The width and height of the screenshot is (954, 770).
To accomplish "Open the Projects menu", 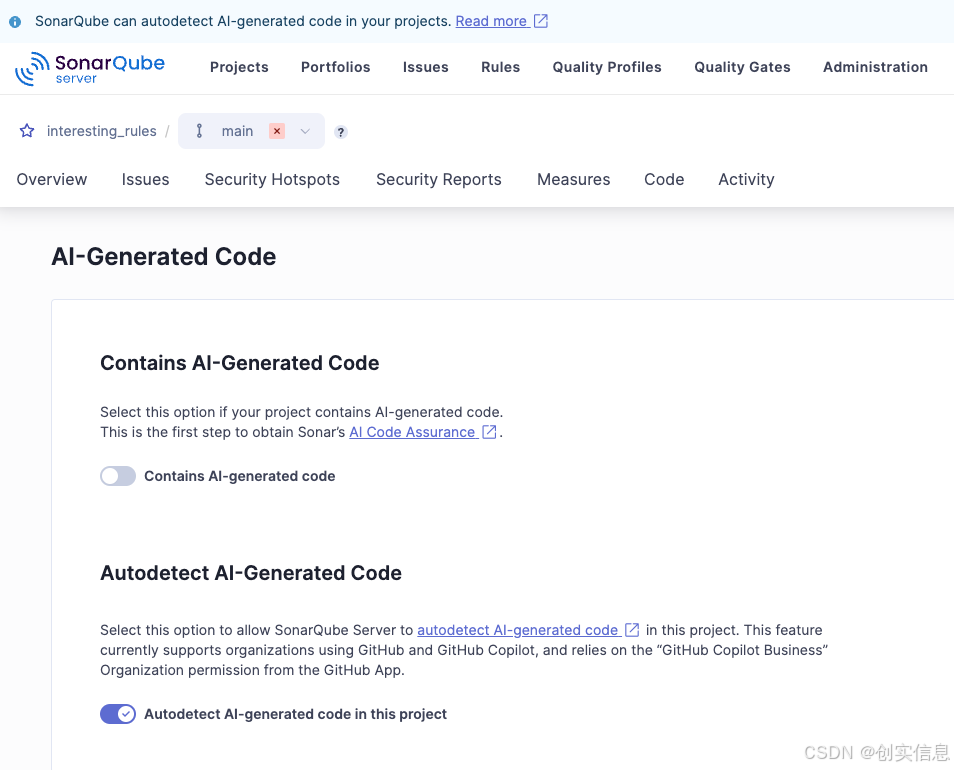I will click(x=239, y=67).
